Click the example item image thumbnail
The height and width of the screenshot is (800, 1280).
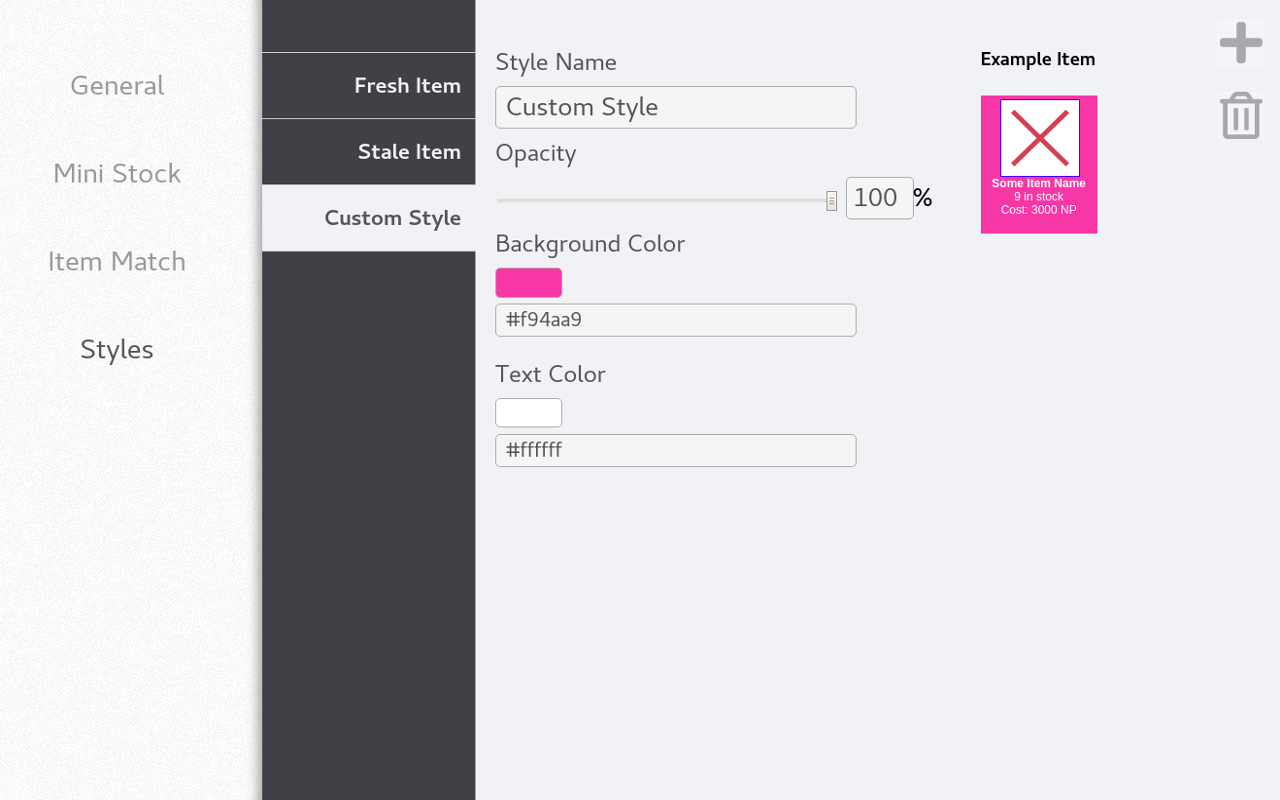click(x=1040, y=138)
